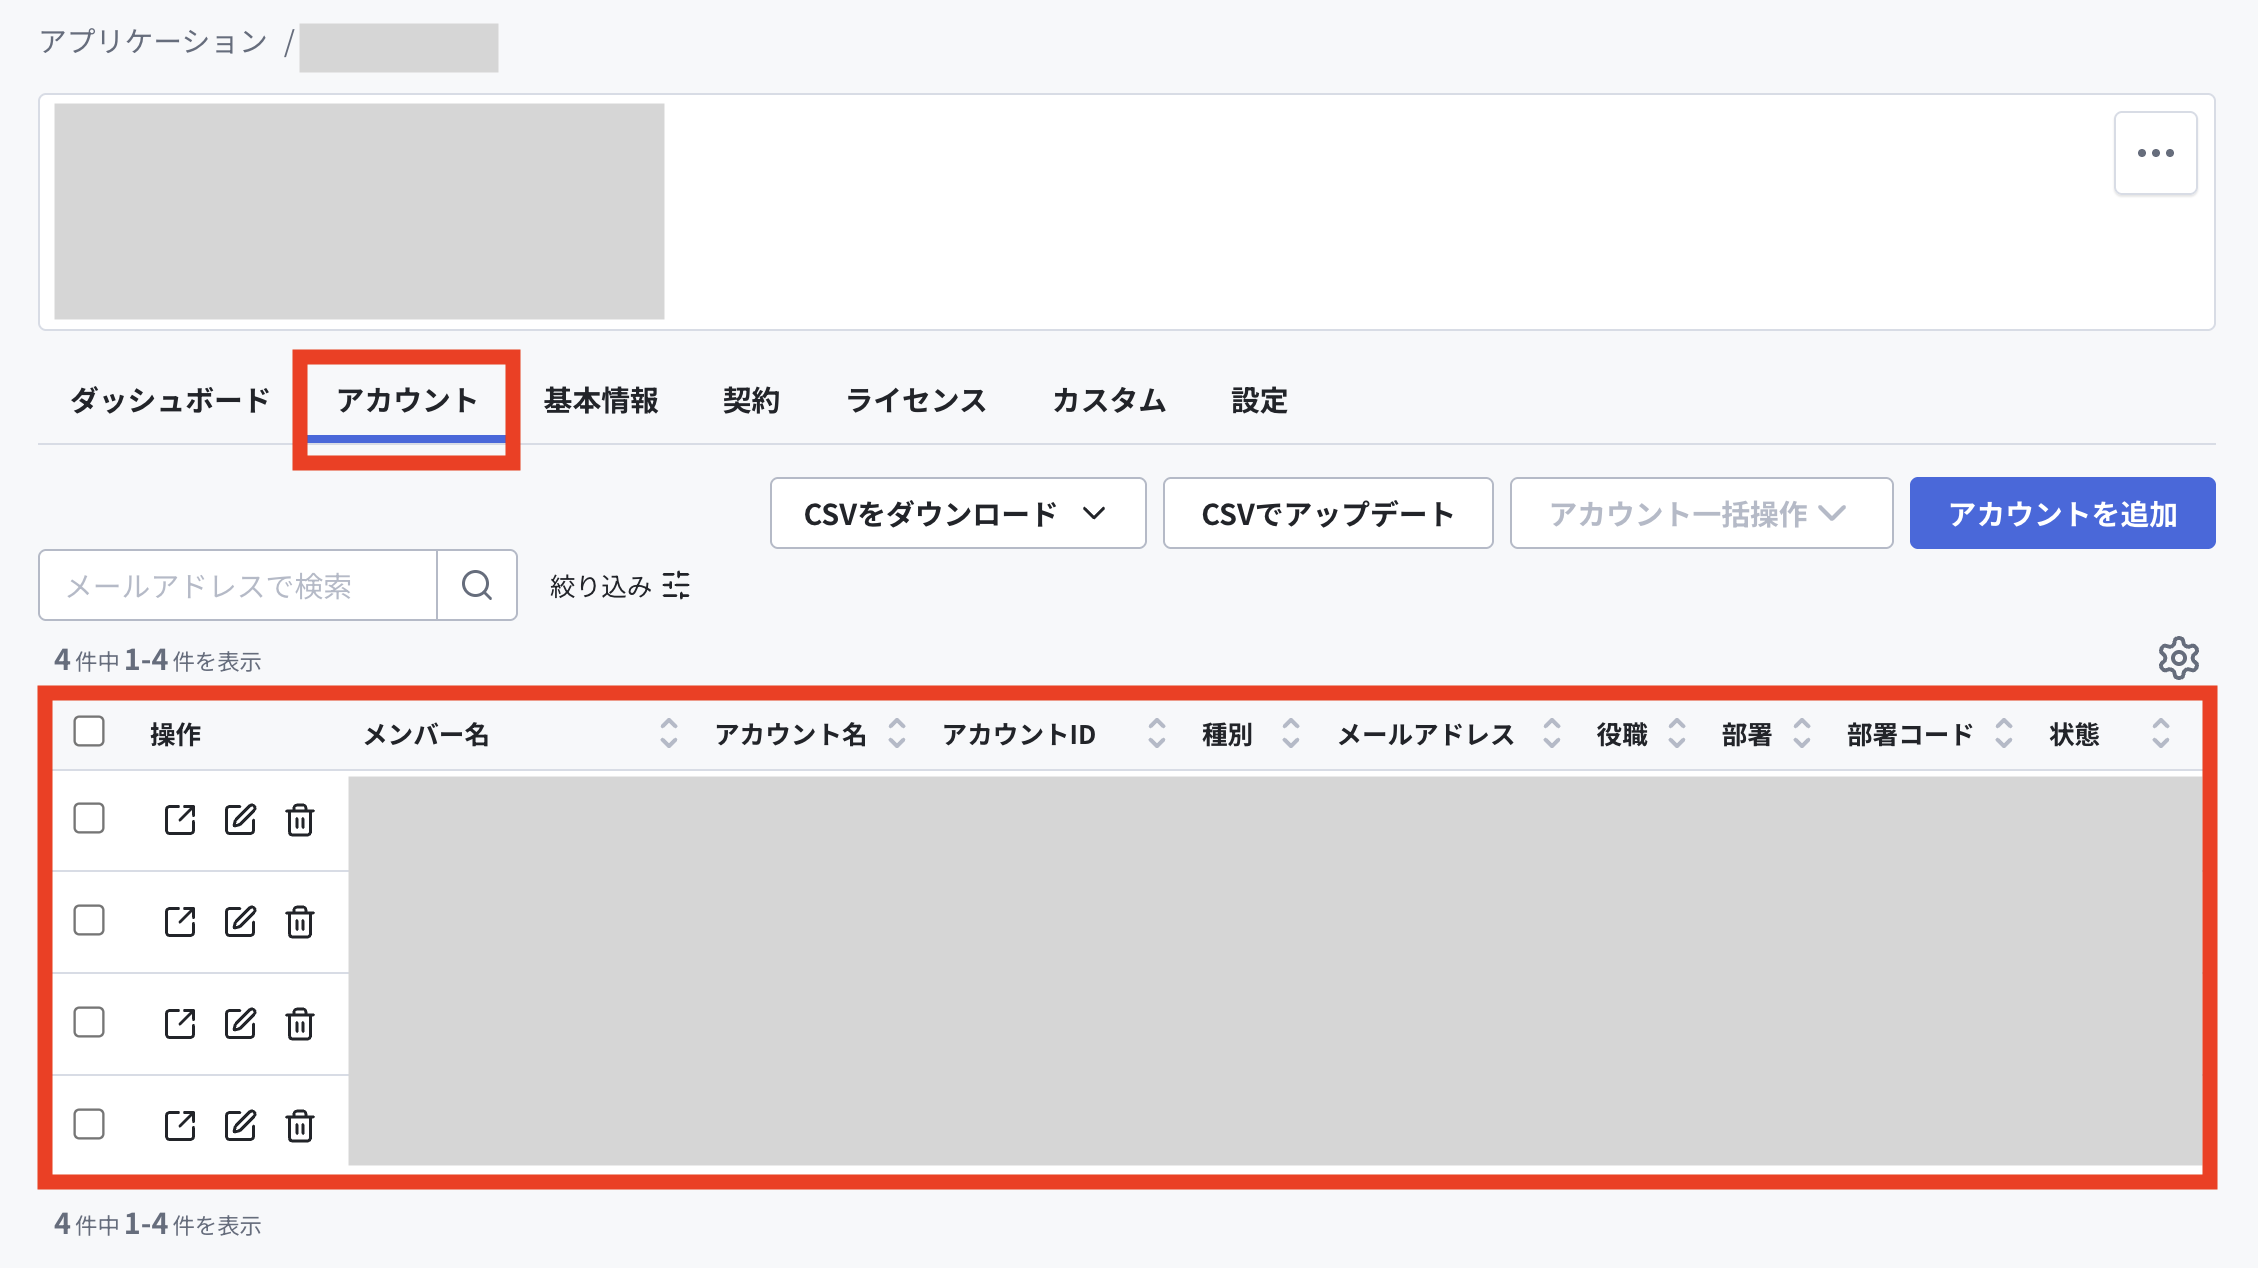
Task: Sort by 状態 column arrows
Action: pos(2161,734)
